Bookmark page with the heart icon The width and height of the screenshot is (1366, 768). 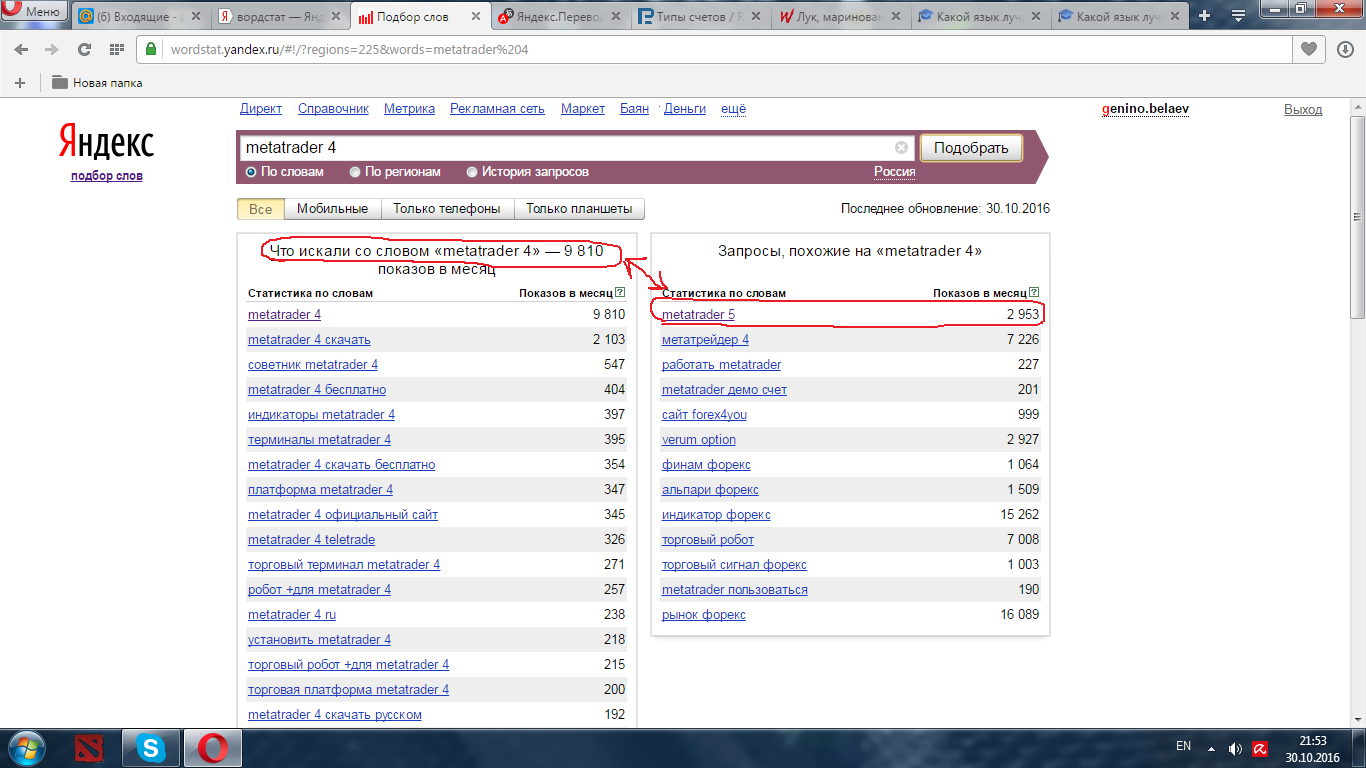(x=1308, y=49)
